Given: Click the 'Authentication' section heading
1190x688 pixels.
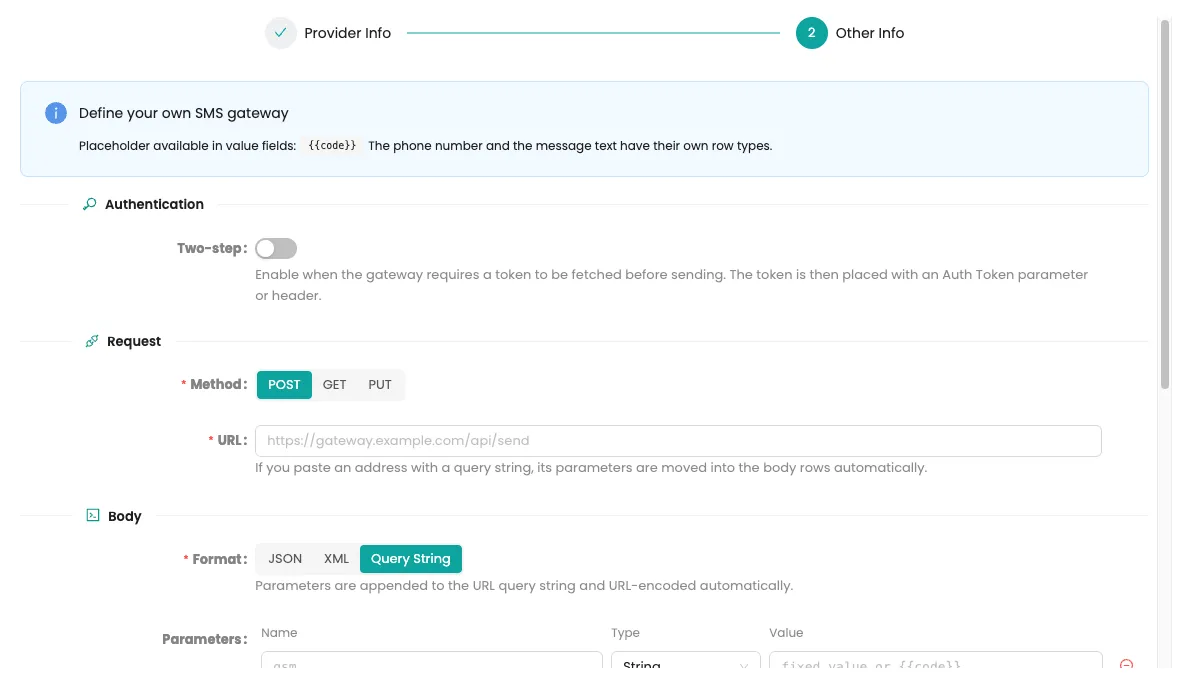Looking at the screenshot, I should [x=154, y=204].
